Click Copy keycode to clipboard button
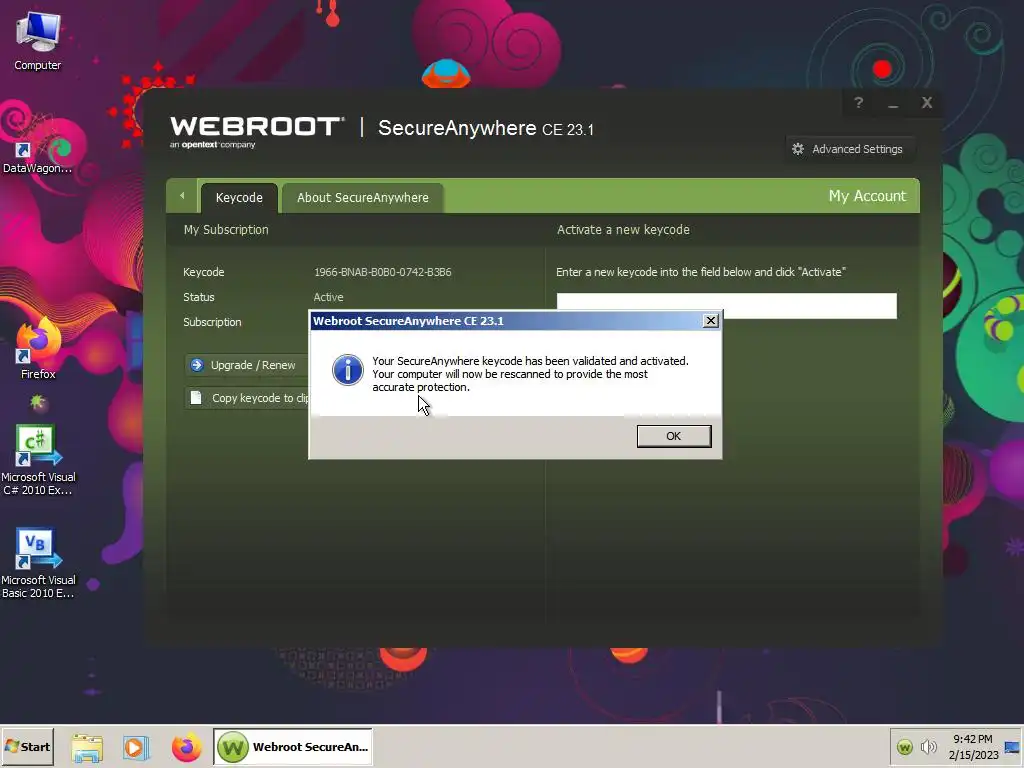 pos(247,398)
